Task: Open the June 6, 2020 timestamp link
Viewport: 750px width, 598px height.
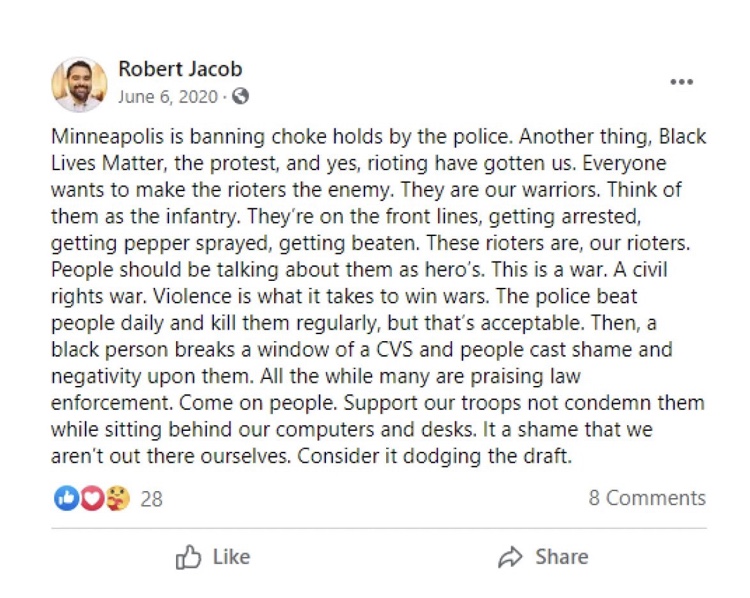Action: point(168,97)
